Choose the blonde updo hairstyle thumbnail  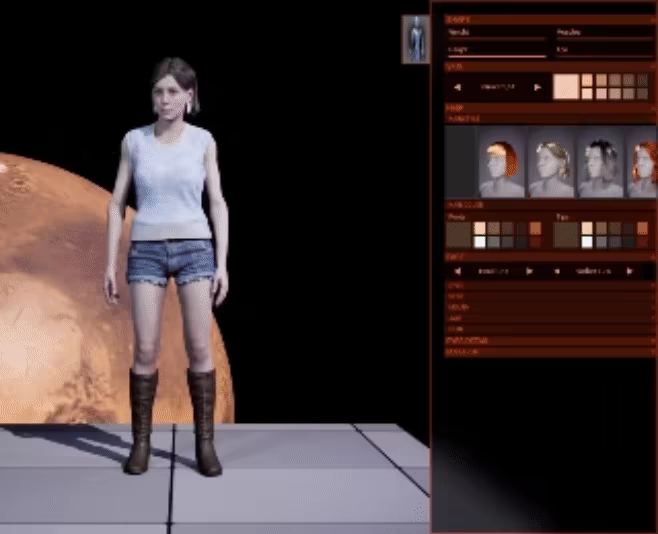(551, 162)
